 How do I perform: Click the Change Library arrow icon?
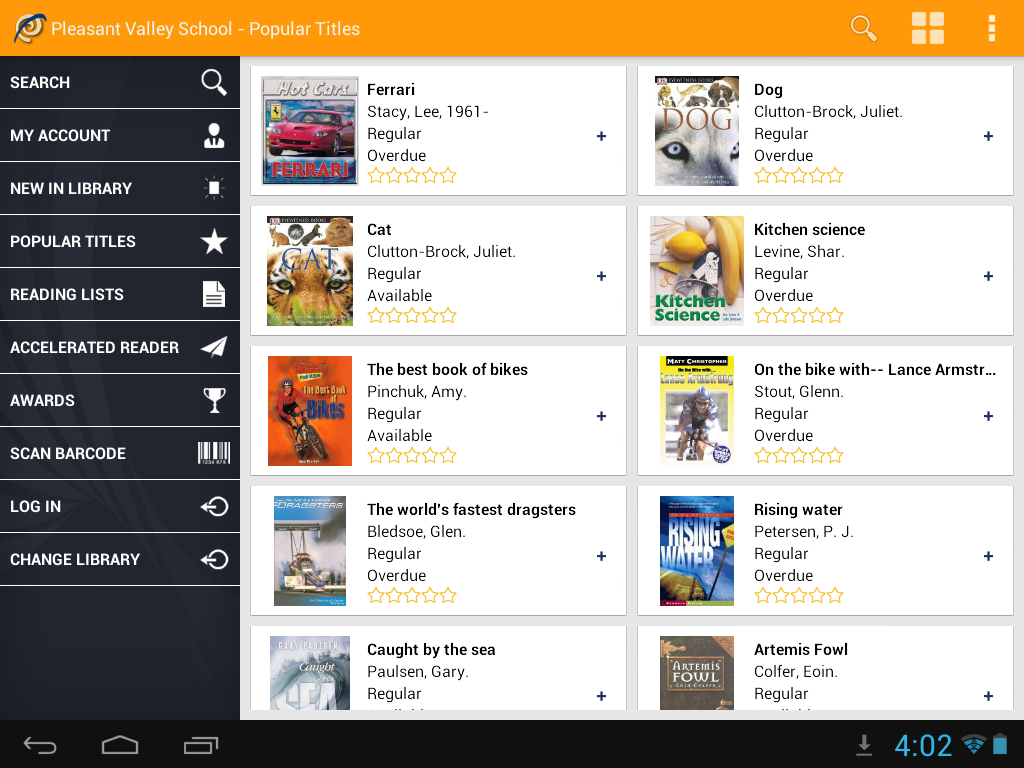(x=214, y=559)
